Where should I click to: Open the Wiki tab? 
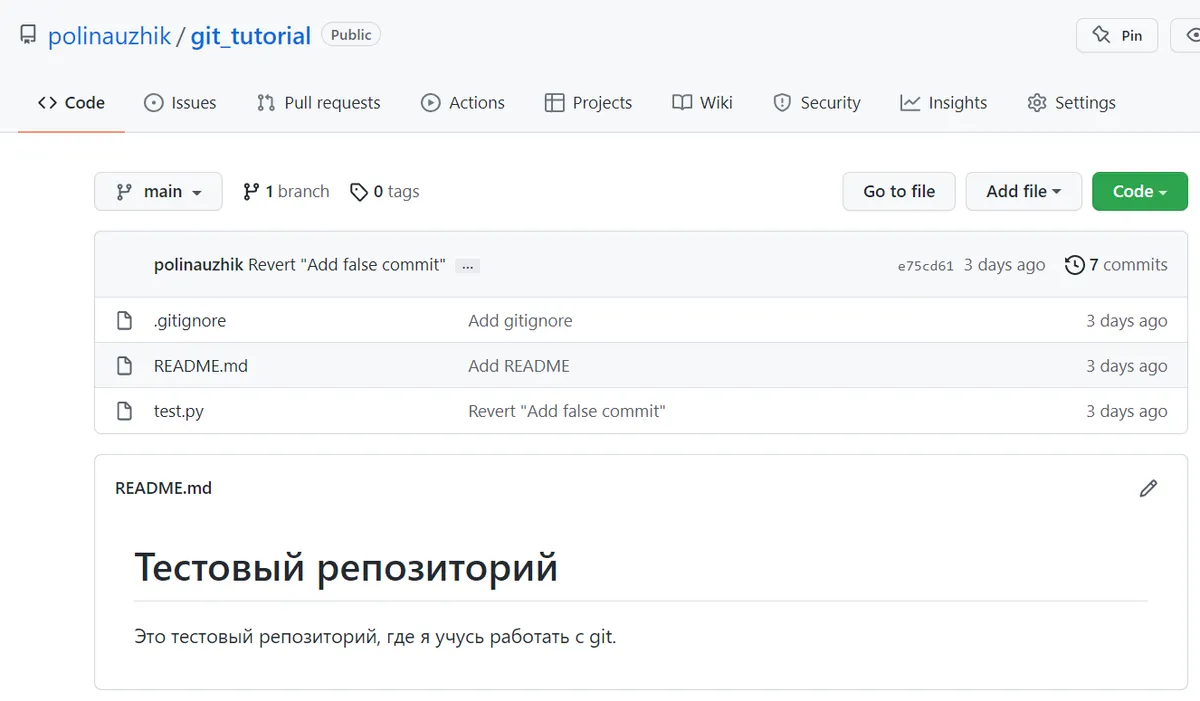click(x=702, y=102)
